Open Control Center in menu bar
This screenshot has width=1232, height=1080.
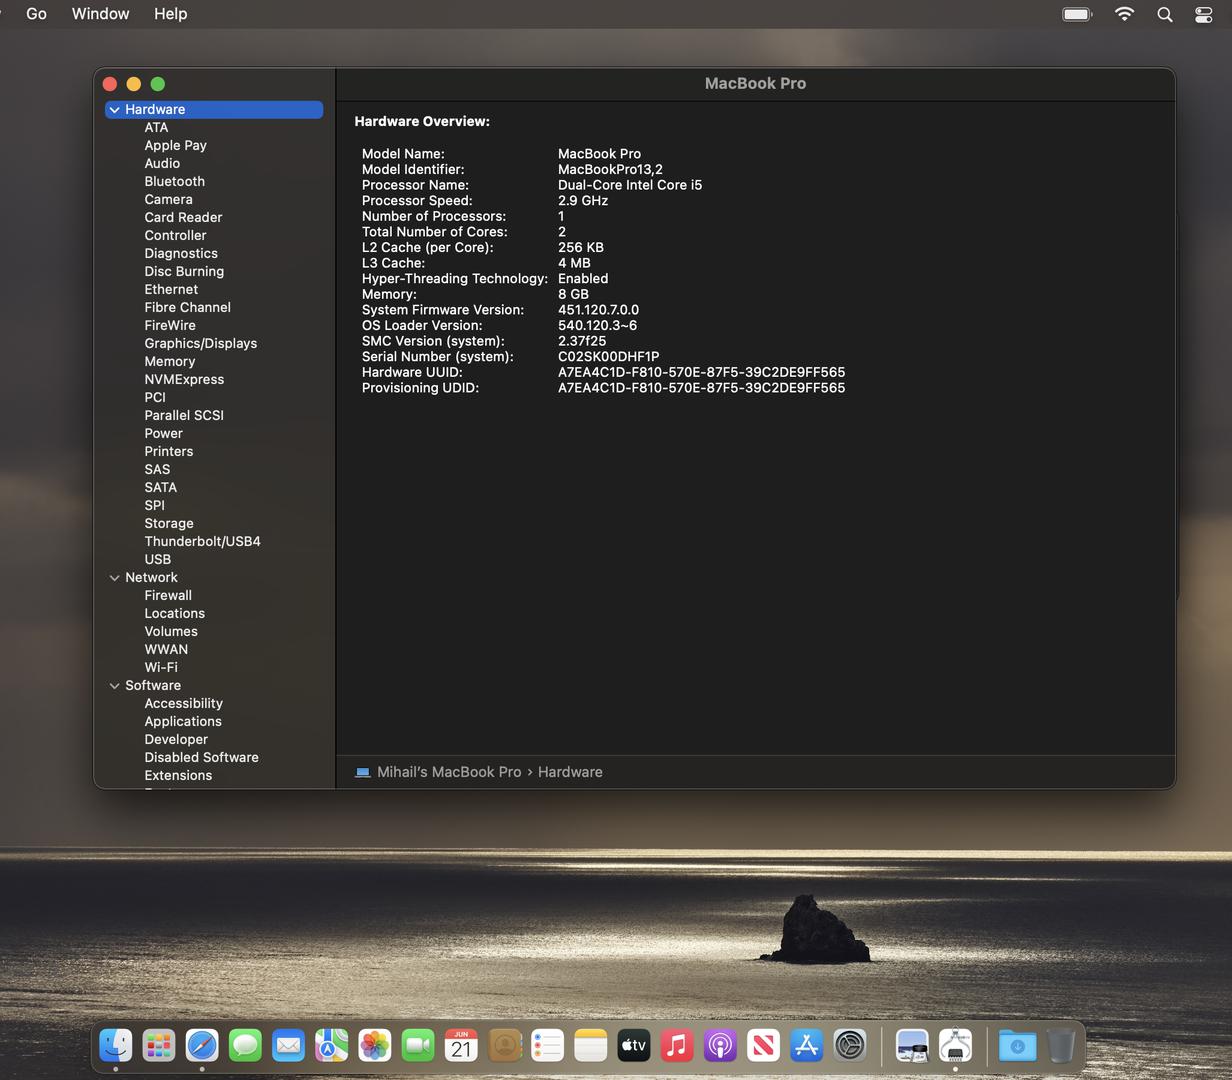(x=1204, y=14)
